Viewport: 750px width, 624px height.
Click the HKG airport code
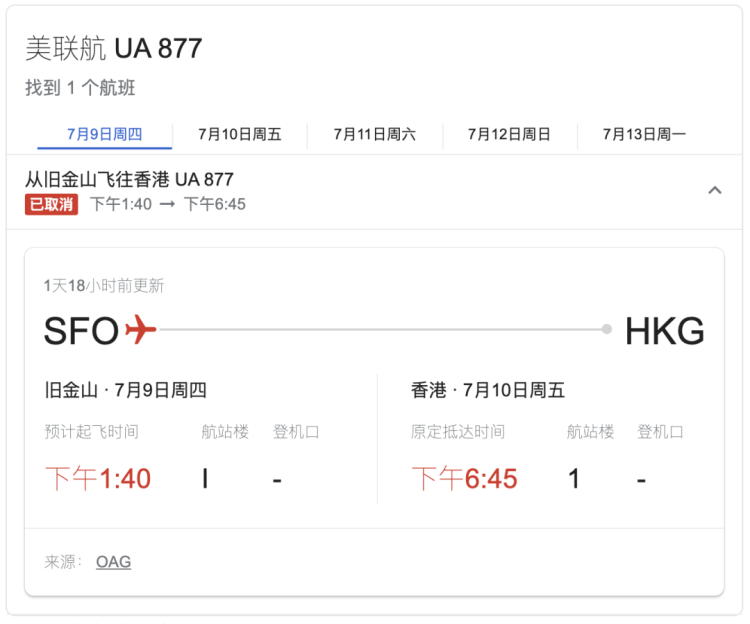point(665,331)
